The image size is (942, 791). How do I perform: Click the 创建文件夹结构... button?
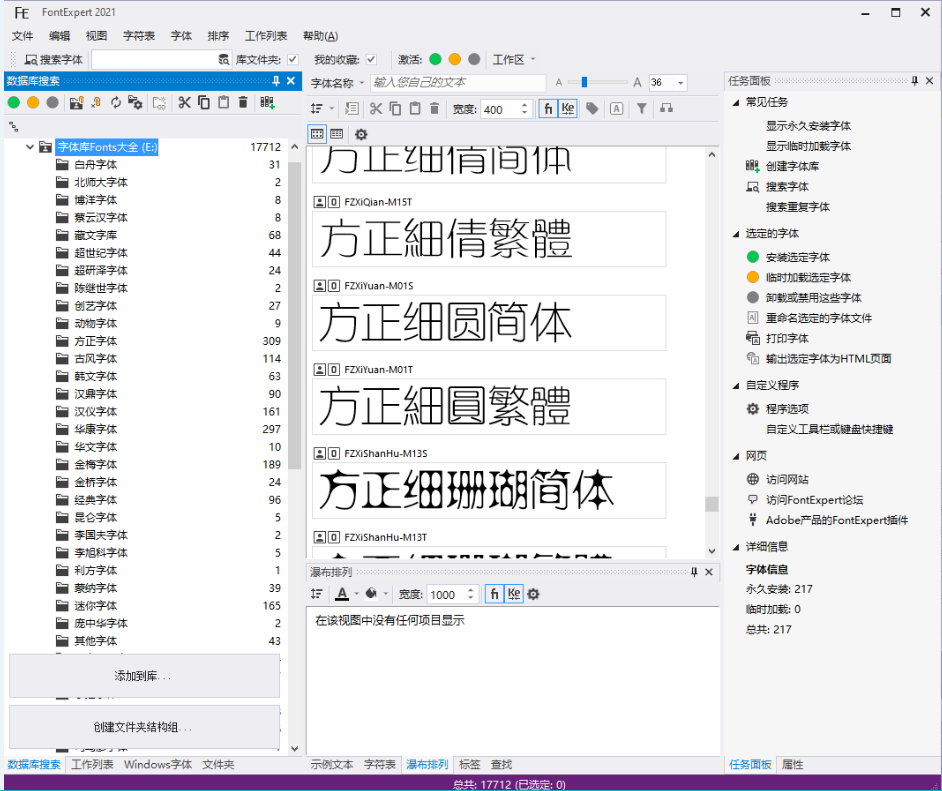tap(144, 727)
